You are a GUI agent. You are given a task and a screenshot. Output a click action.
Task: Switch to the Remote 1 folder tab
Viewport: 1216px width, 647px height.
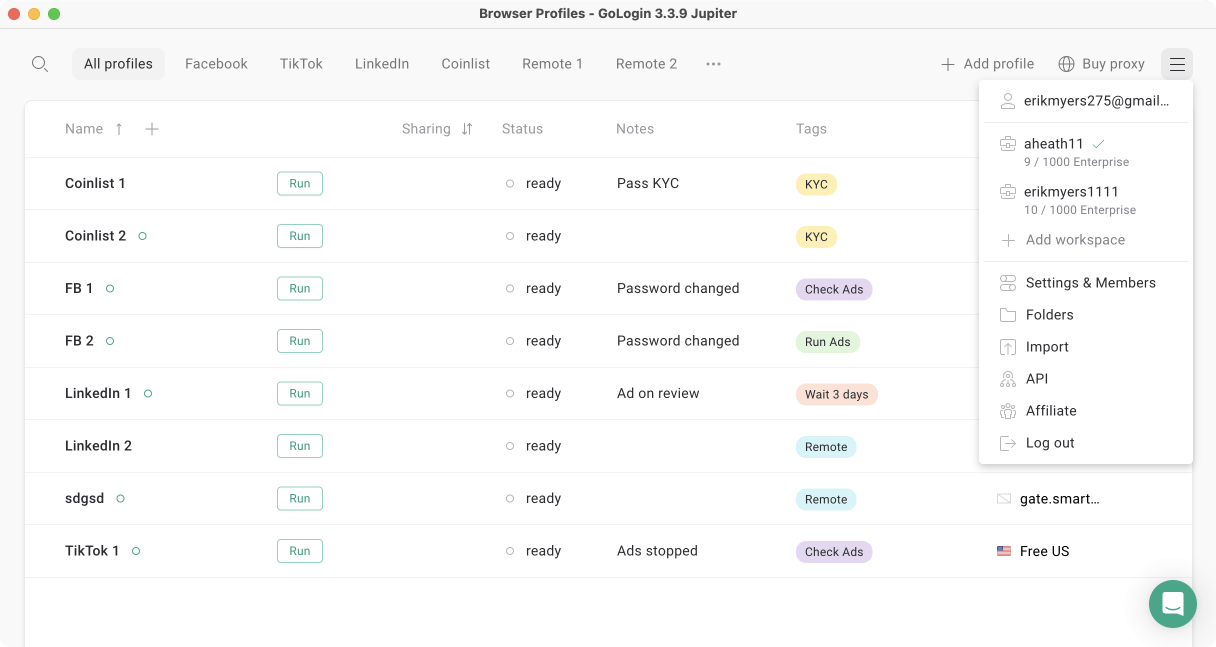553,64
